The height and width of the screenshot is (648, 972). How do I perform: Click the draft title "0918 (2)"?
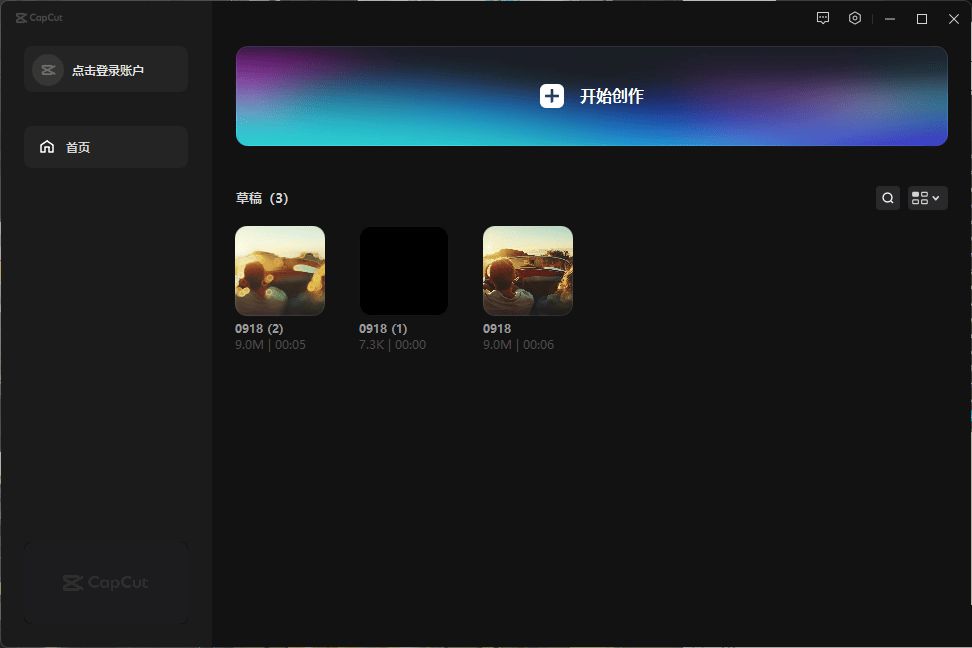[x=259, y=329]
